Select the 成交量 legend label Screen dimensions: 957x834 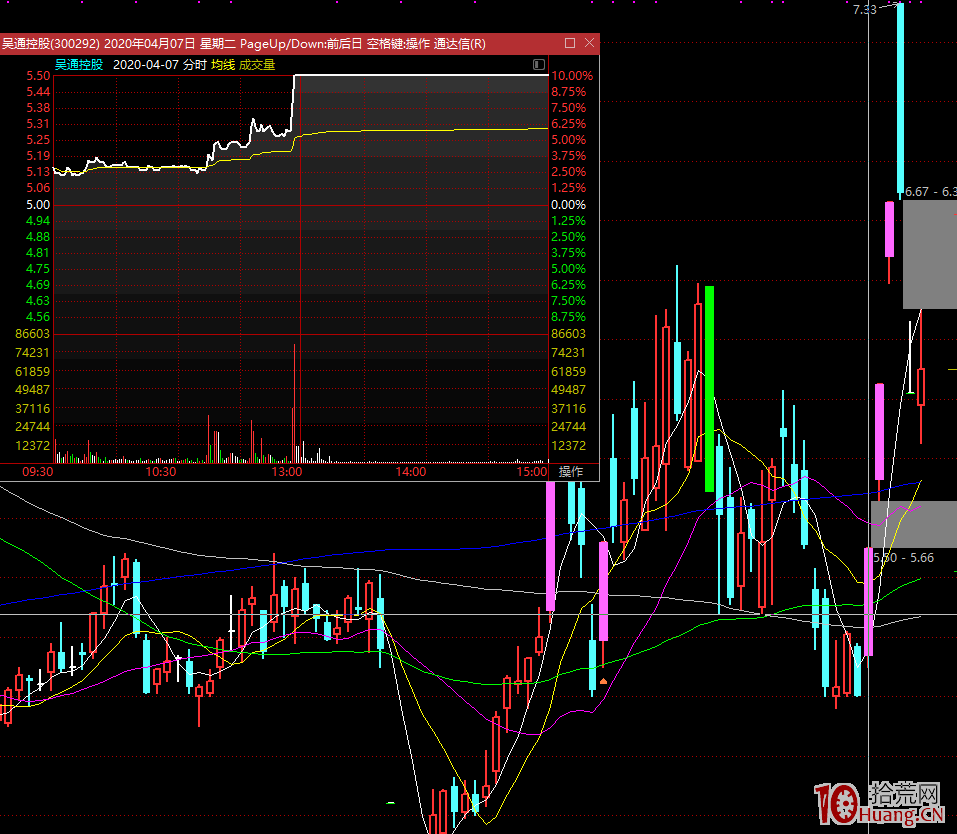tap(257, 65)
